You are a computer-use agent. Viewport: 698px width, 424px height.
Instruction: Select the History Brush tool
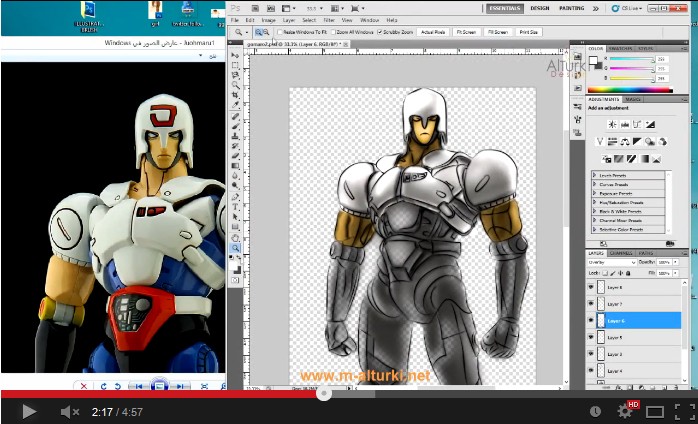click(235, 146)
